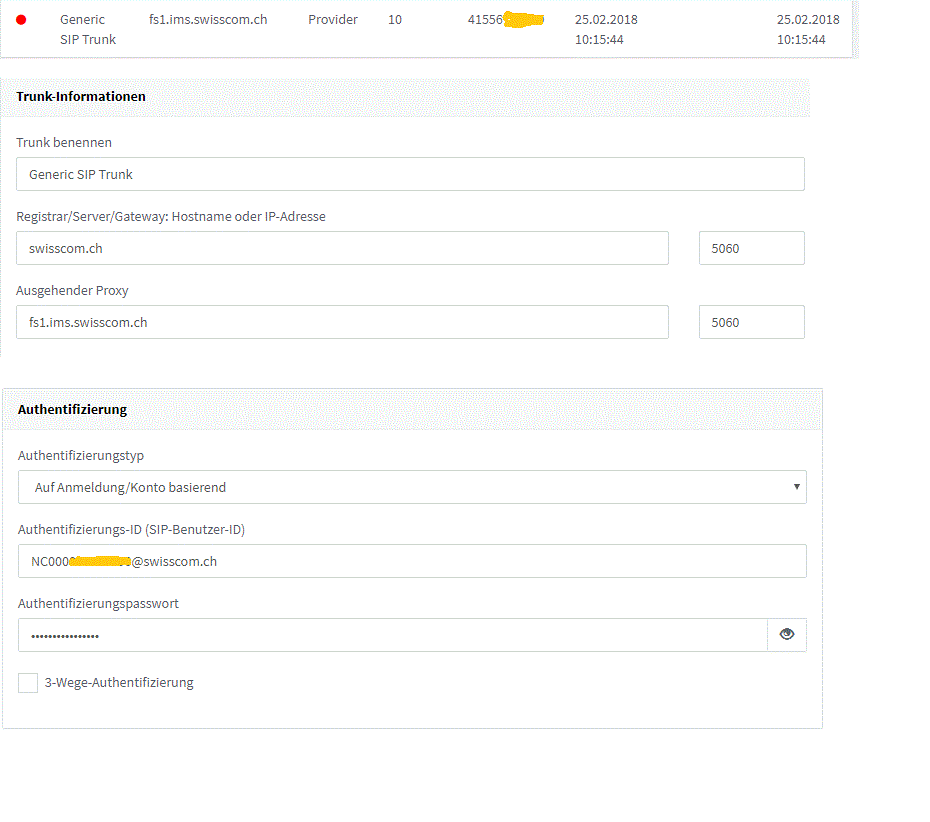The width and height of the screenshot is (930, 822).
Task: Click the value 10 in trunk row
Action: coord(395,20)
